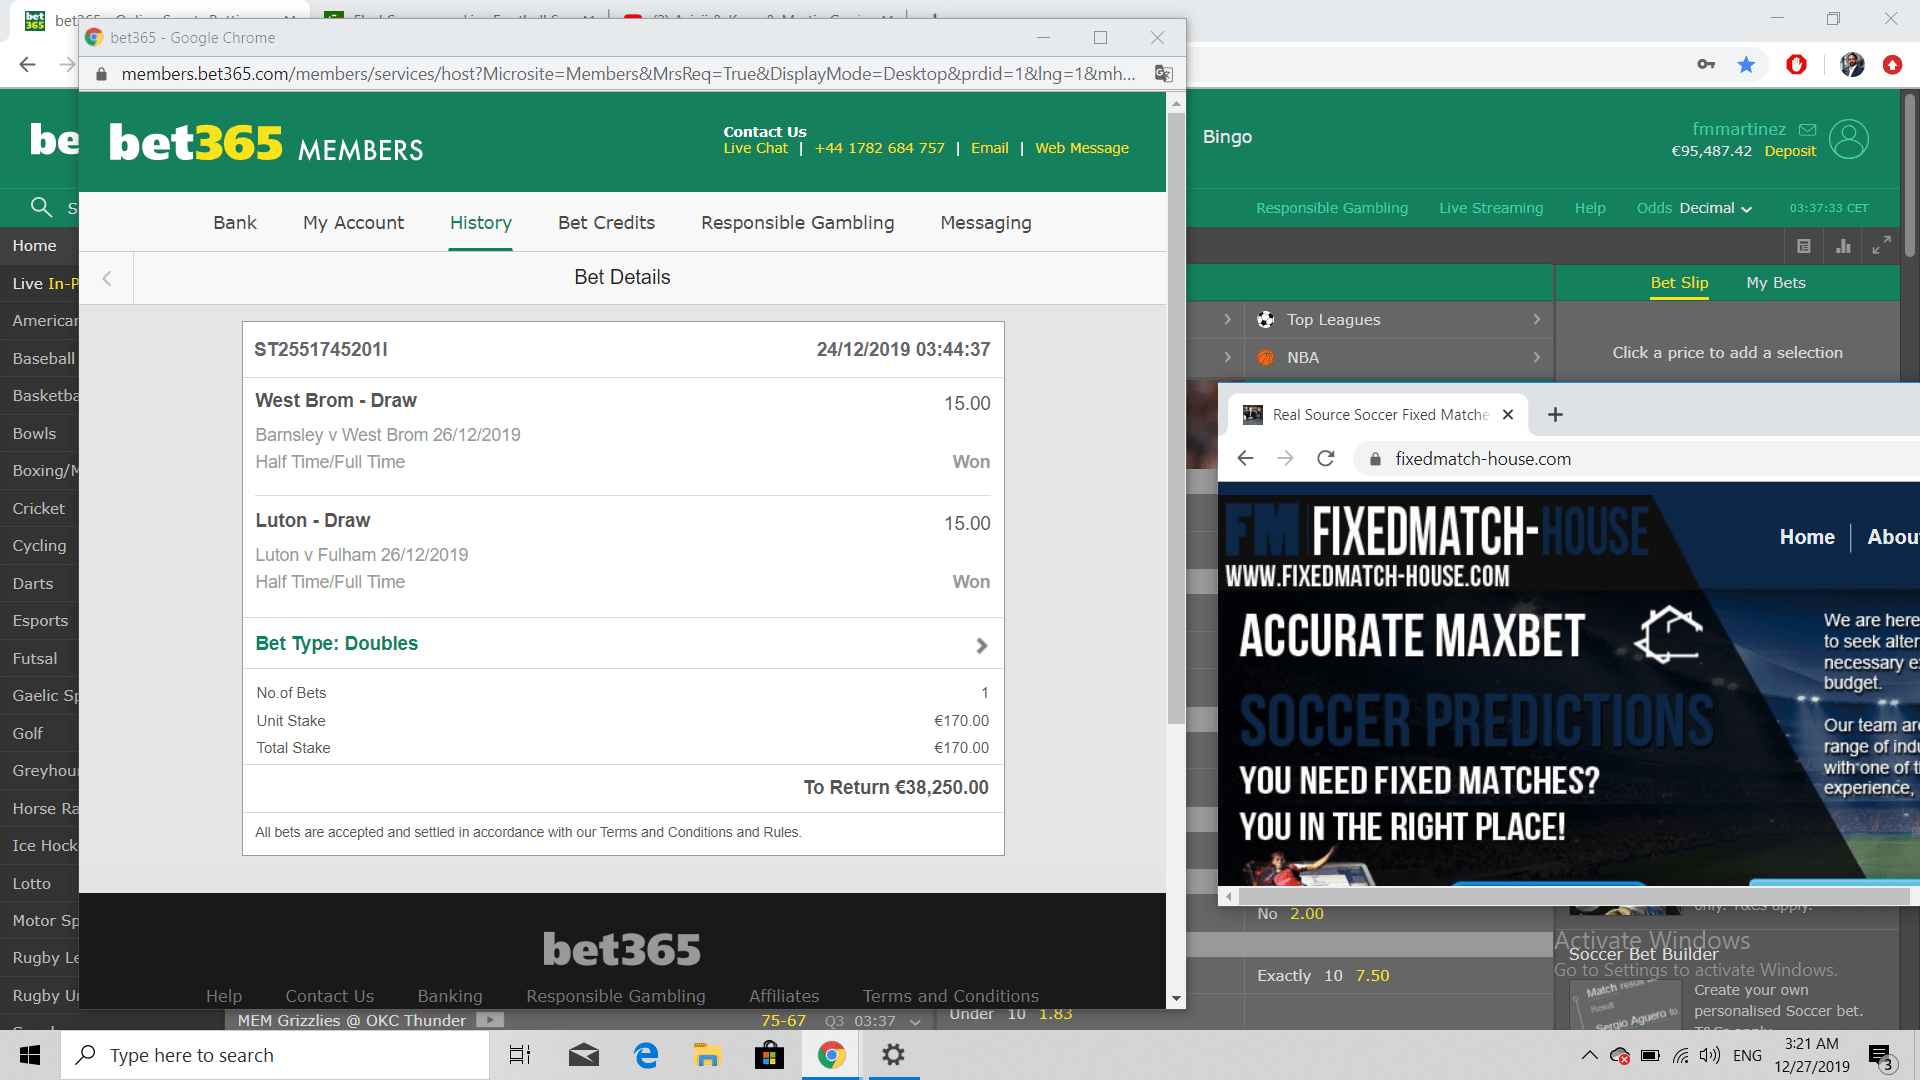Click the volume speaker tray icon

click(x=1710, y=1056)
